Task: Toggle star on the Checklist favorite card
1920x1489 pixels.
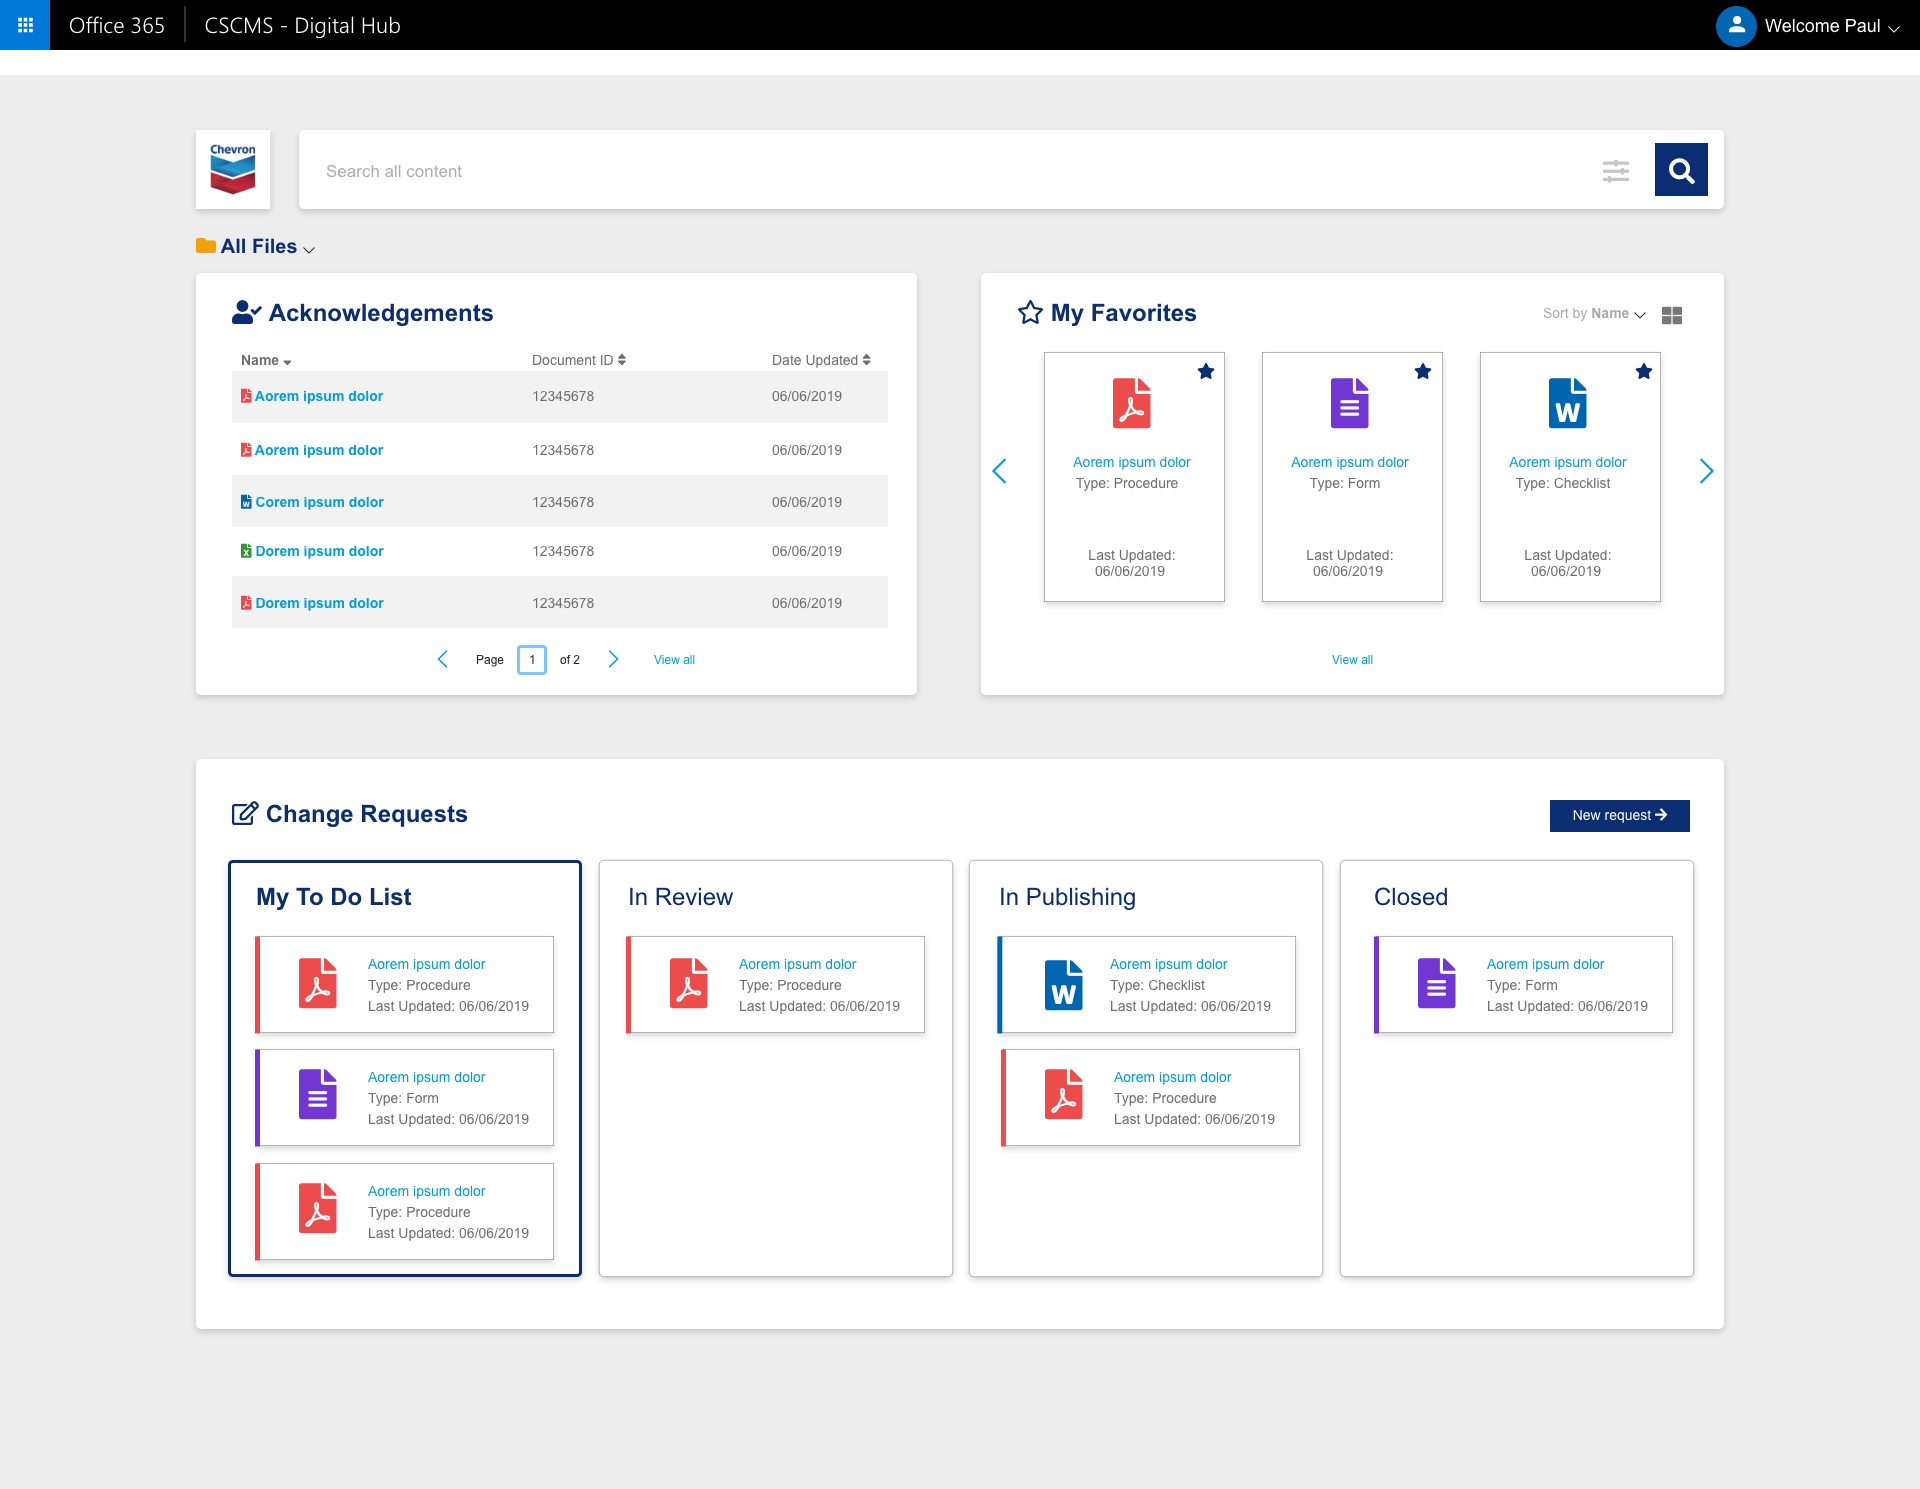Action: (x=1643, y=372)
